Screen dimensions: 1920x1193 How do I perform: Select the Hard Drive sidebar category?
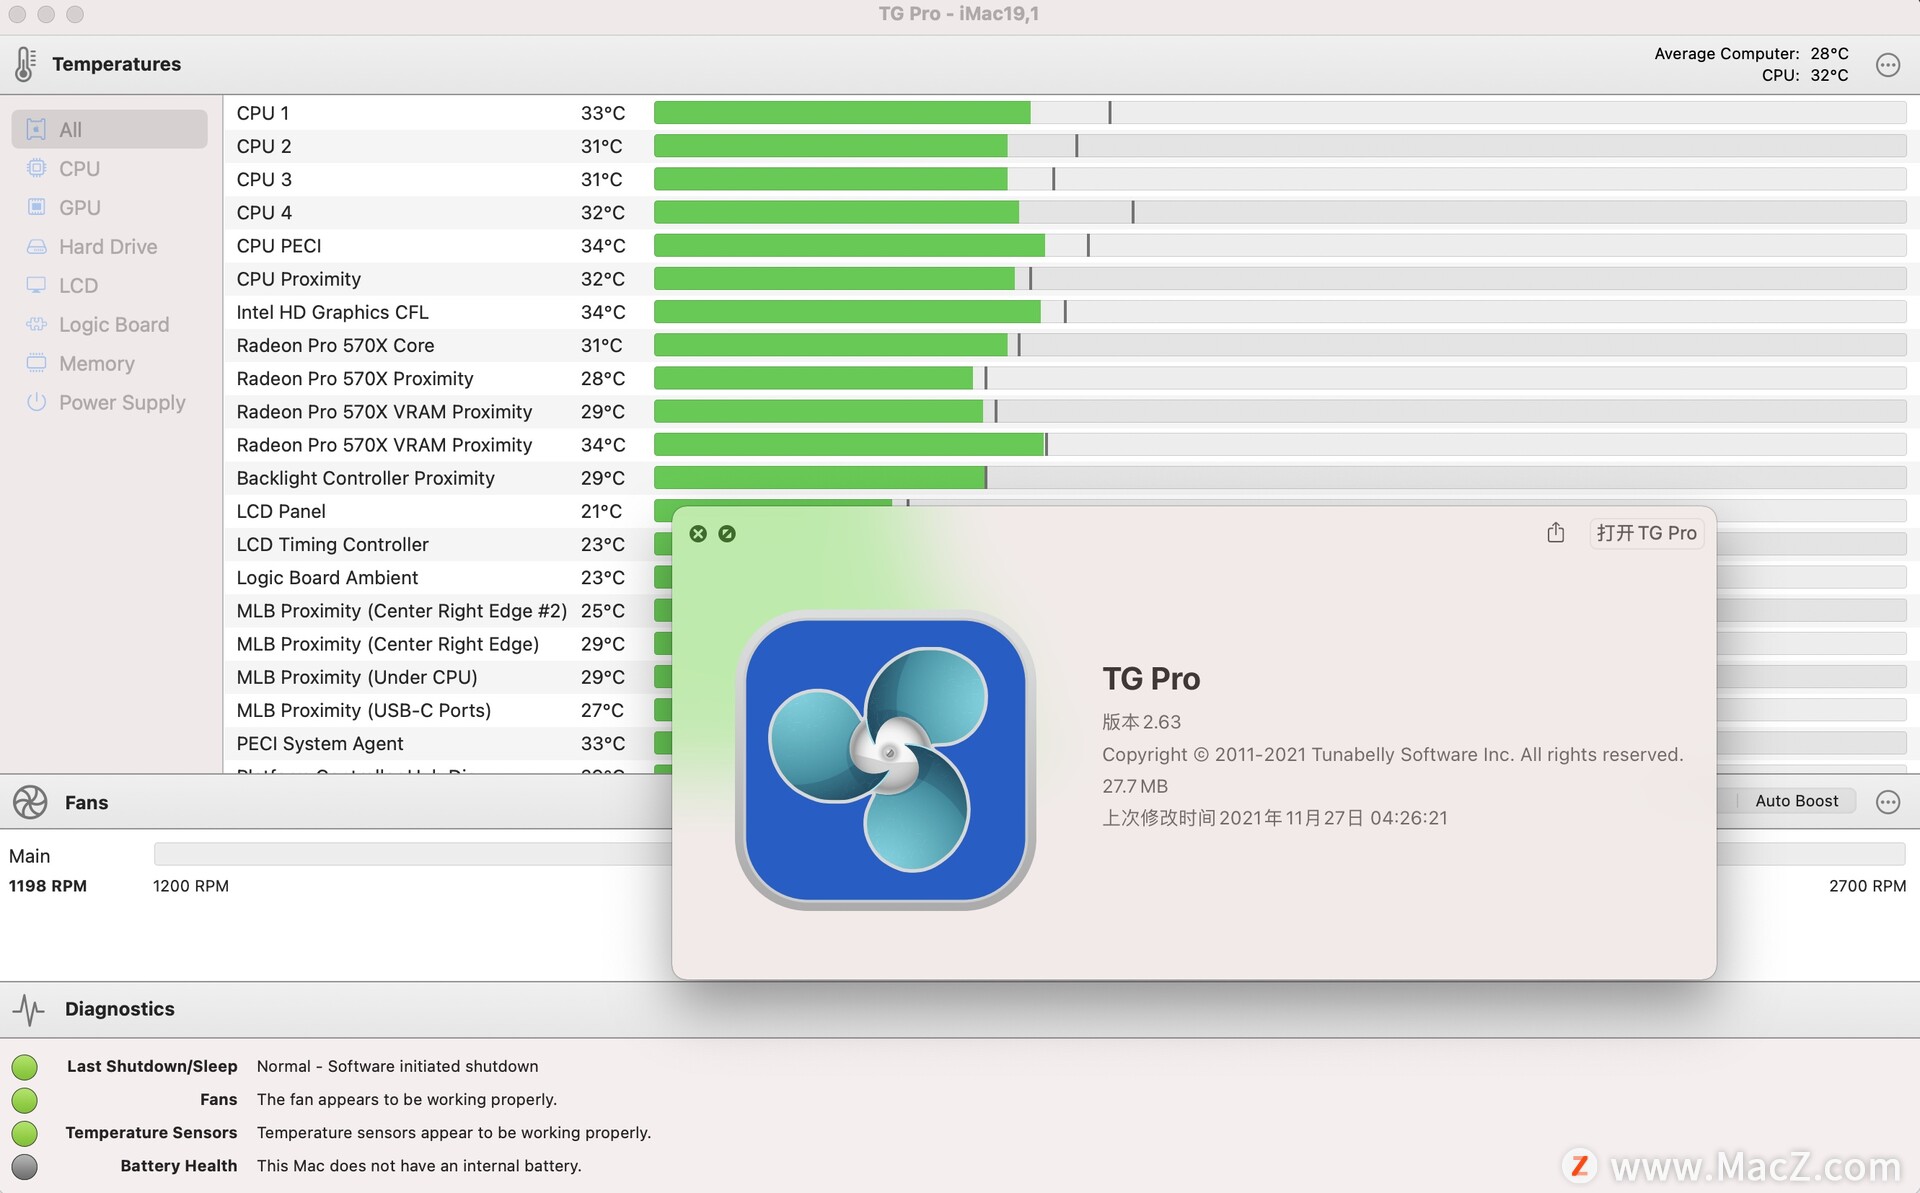[109, 246]
